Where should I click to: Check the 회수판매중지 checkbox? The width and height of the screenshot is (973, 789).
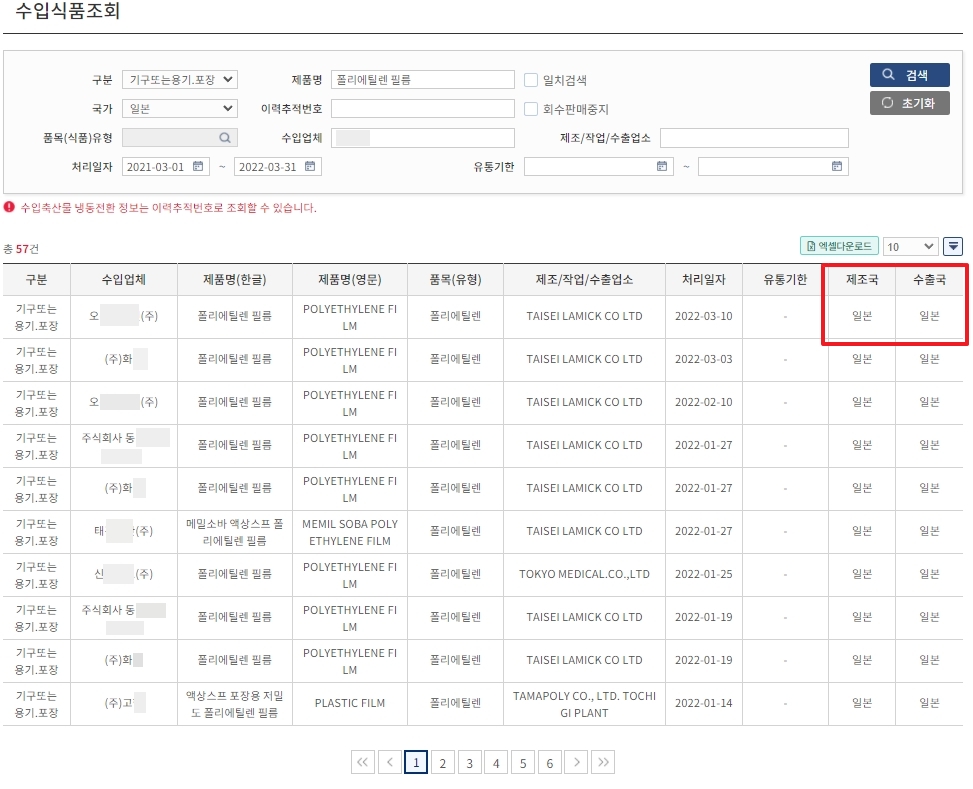(x=531, y=109)
